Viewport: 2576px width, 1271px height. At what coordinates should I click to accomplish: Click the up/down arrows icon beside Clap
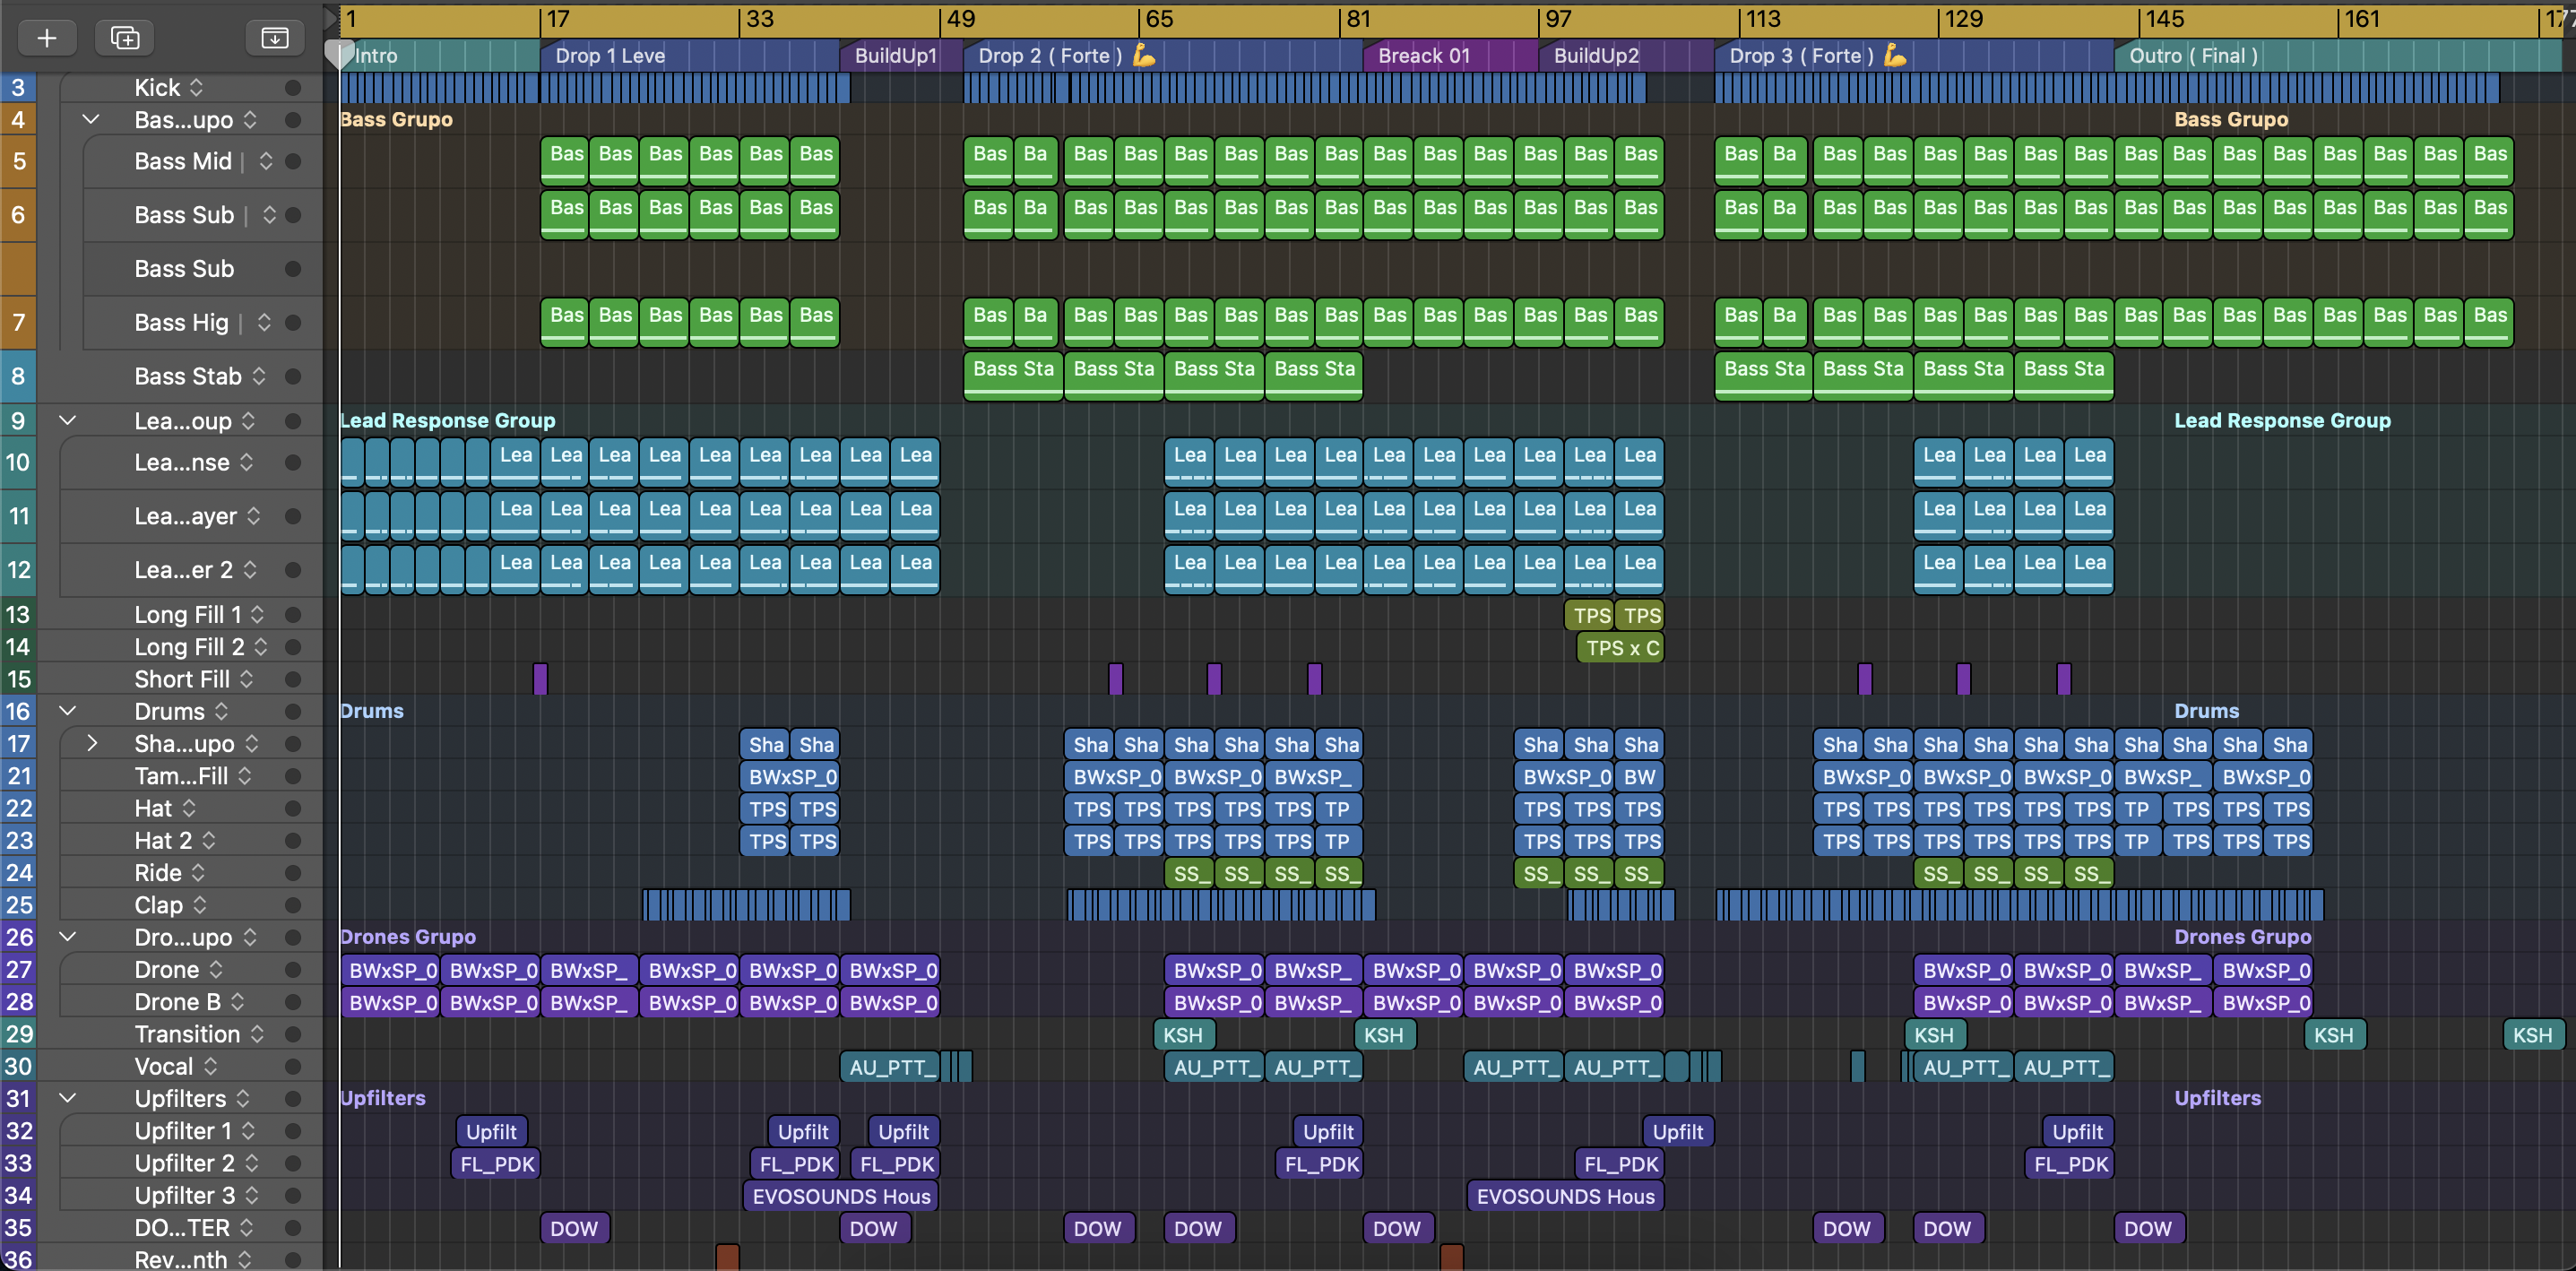[x=199, y=905]
